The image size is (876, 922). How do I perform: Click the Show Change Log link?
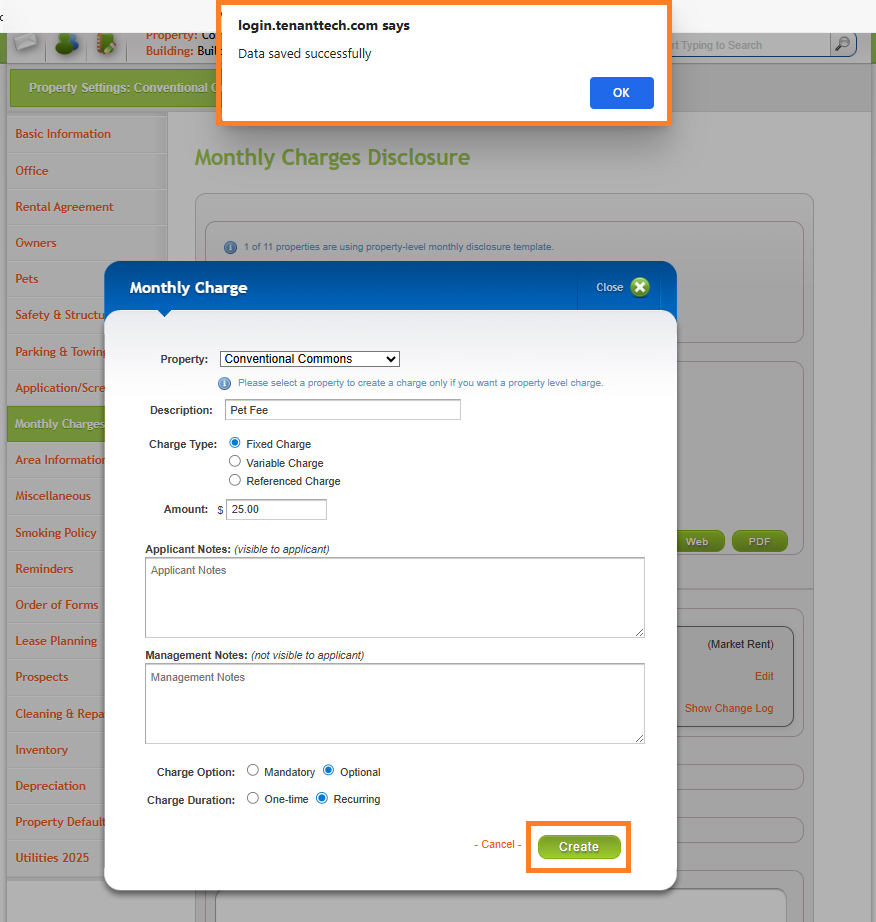(x=729, y=709)
